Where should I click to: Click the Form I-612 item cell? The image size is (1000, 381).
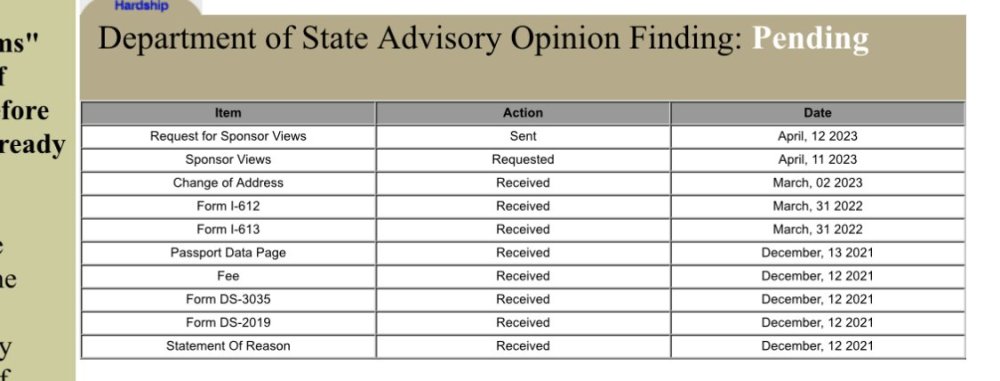pos(228,206)
